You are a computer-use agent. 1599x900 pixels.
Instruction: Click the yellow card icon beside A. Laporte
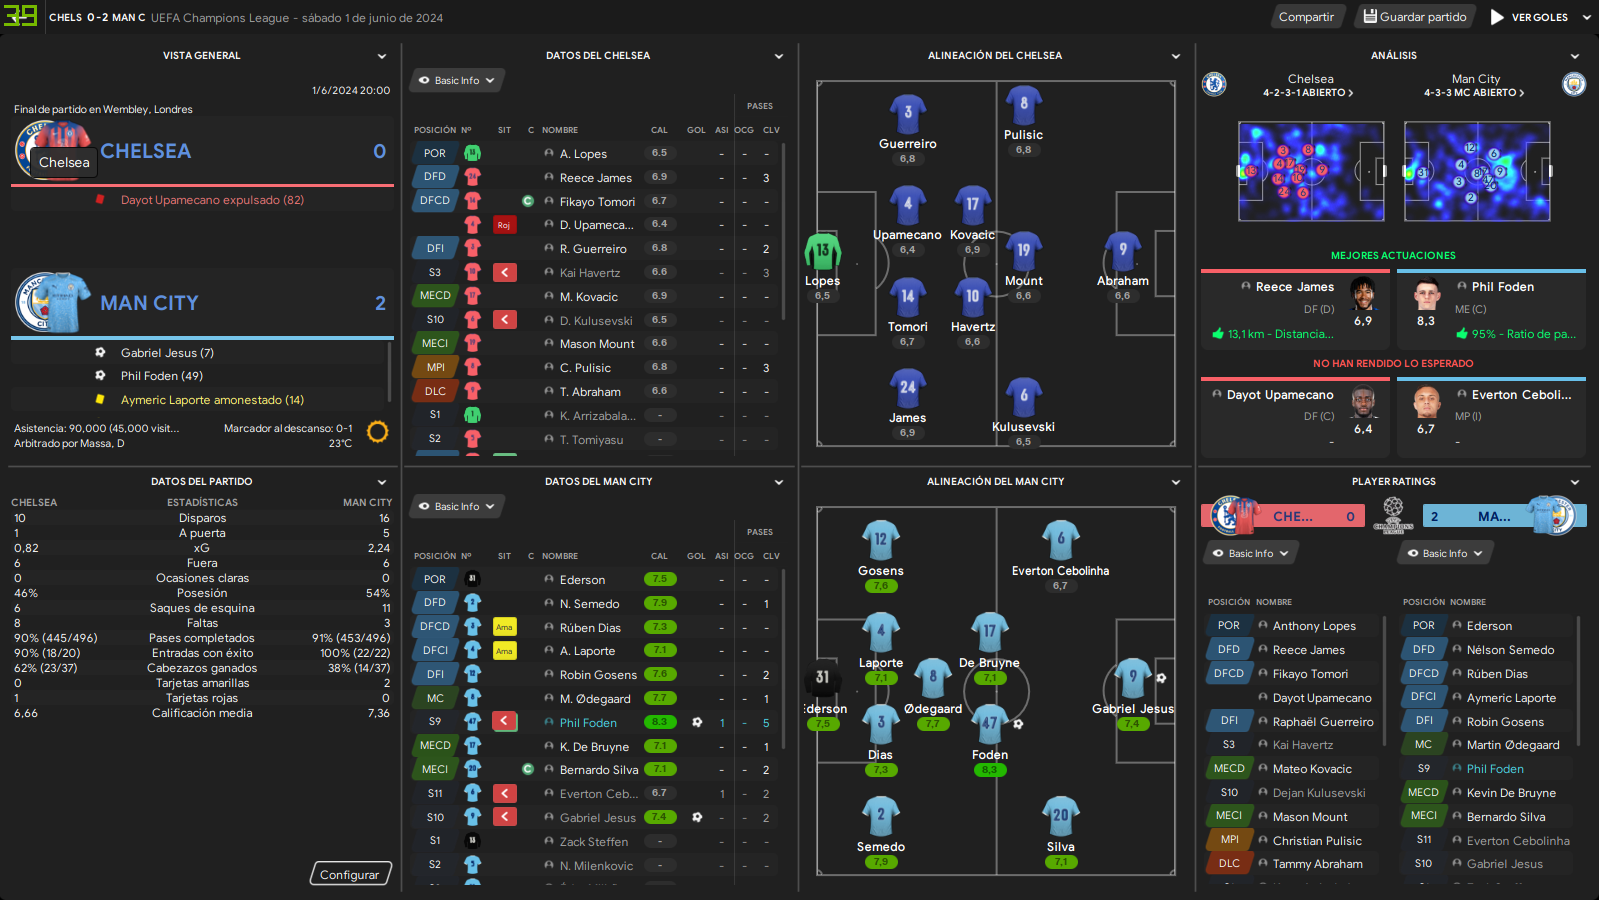[x=505, y=651]
